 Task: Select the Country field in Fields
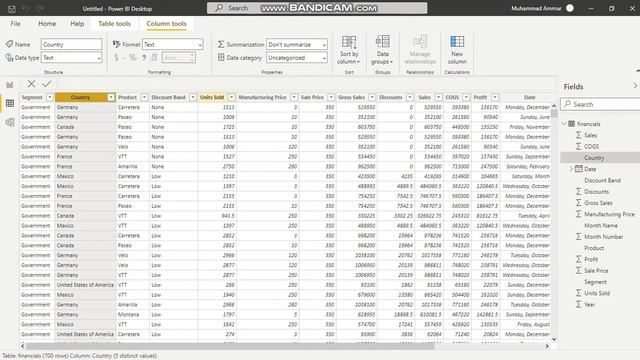(594, 158)
